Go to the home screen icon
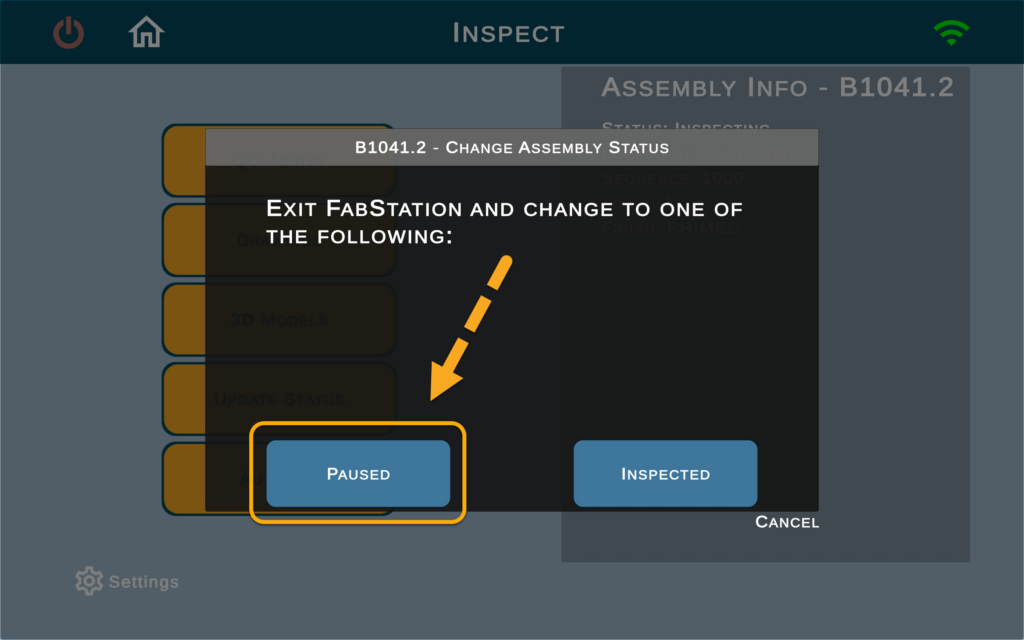 pyautogui.click(x=146, y=32)
